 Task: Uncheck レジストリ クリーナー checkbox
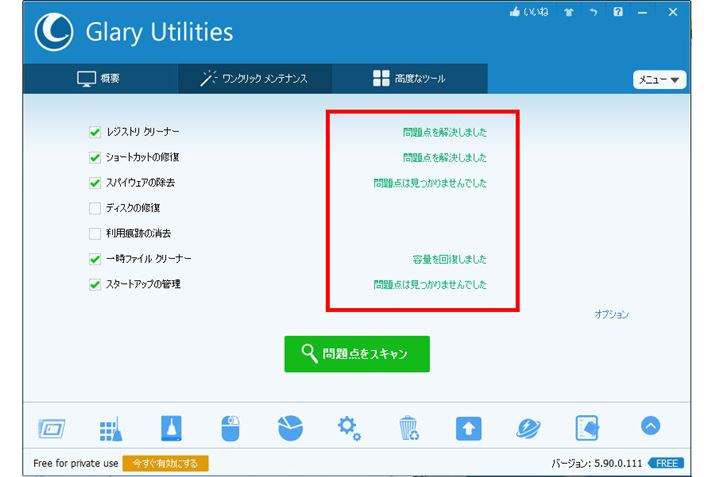click(x=94, y=132)
